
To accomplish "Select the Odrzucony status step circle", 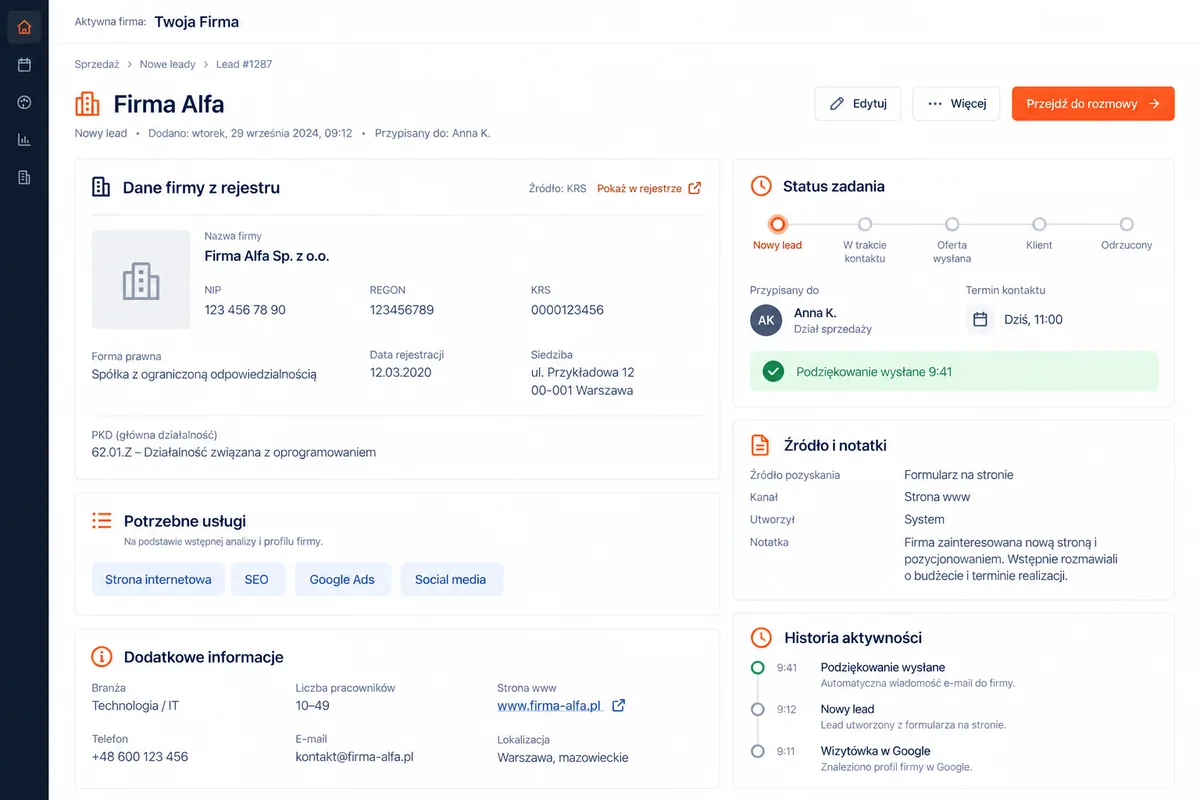I will pos(1127,224).
